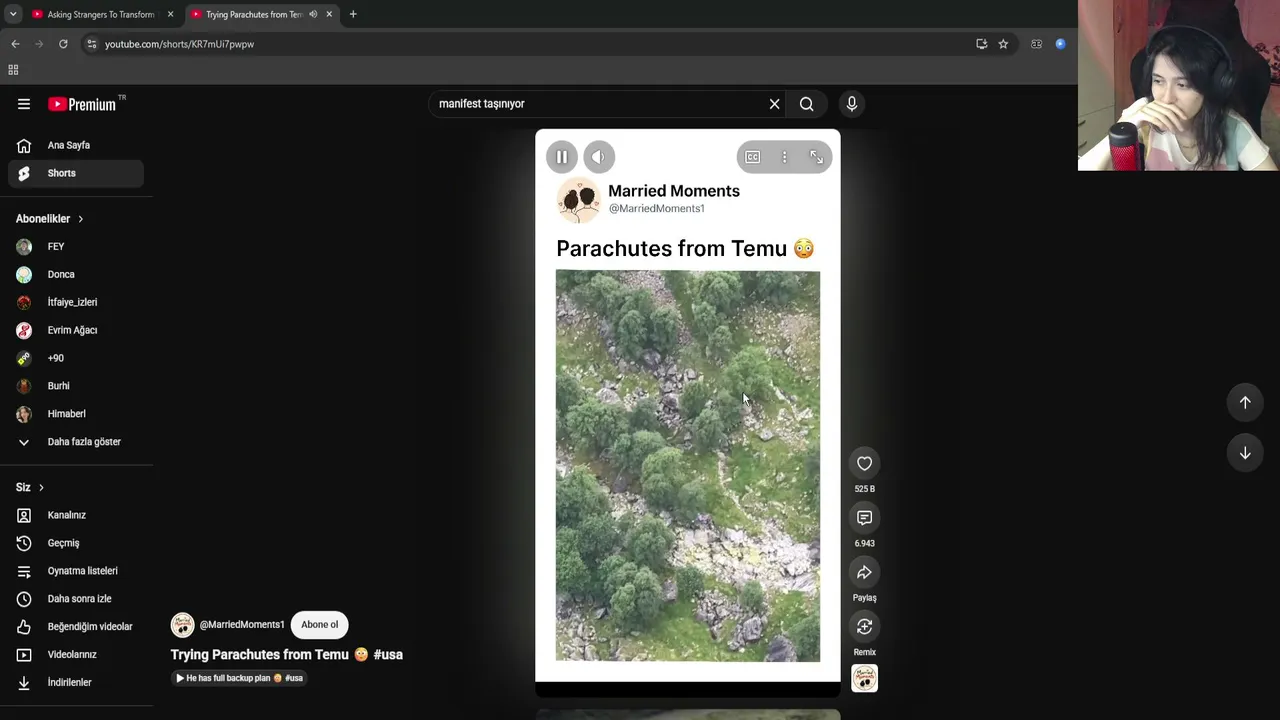Mute the Trying Parachutes browser tab audio
This screenshot has height=720, width=1280.
313,14
